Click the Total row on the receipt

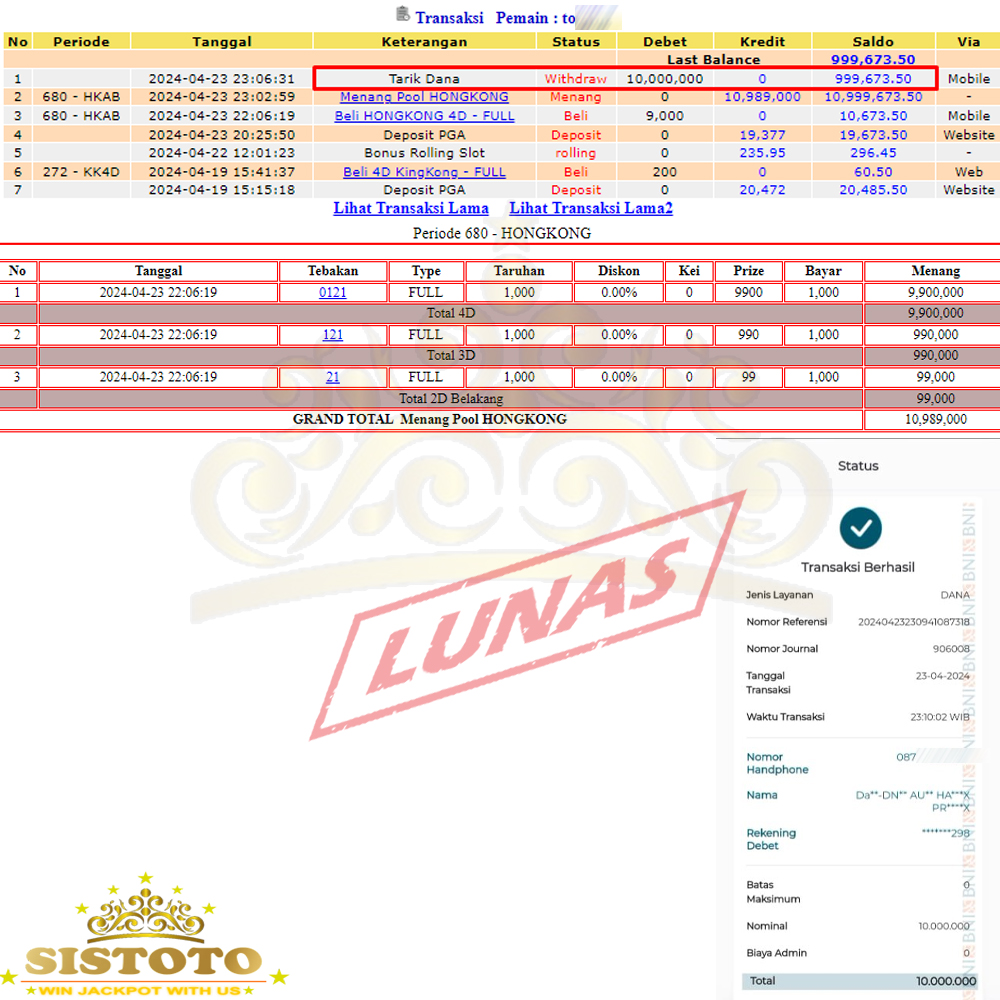tap(860, 981)
